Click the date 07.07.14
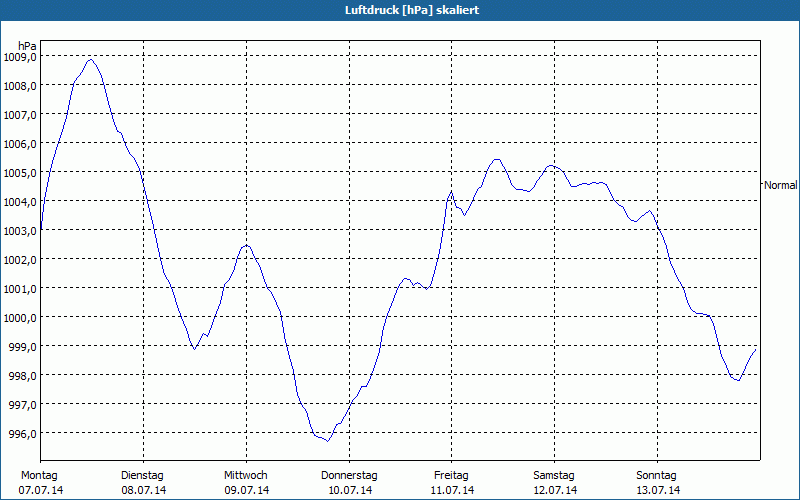Image resolution: width=800 pixels, height=500 pixels. click(41, 491)
